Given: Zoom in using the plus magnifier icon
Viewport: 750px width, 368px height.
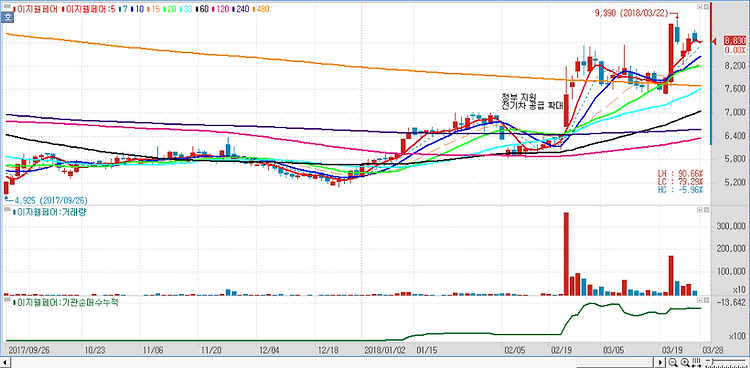Looking at the screenshot, I should click(685, 362).
